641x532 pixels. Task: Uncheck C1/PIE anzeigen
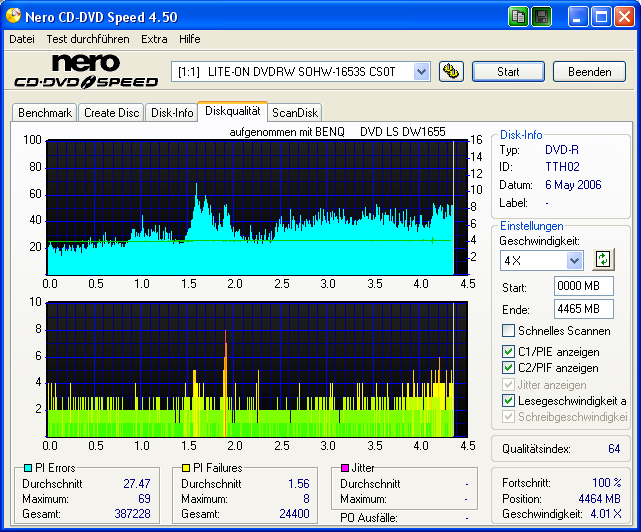(x=508, y=352)
